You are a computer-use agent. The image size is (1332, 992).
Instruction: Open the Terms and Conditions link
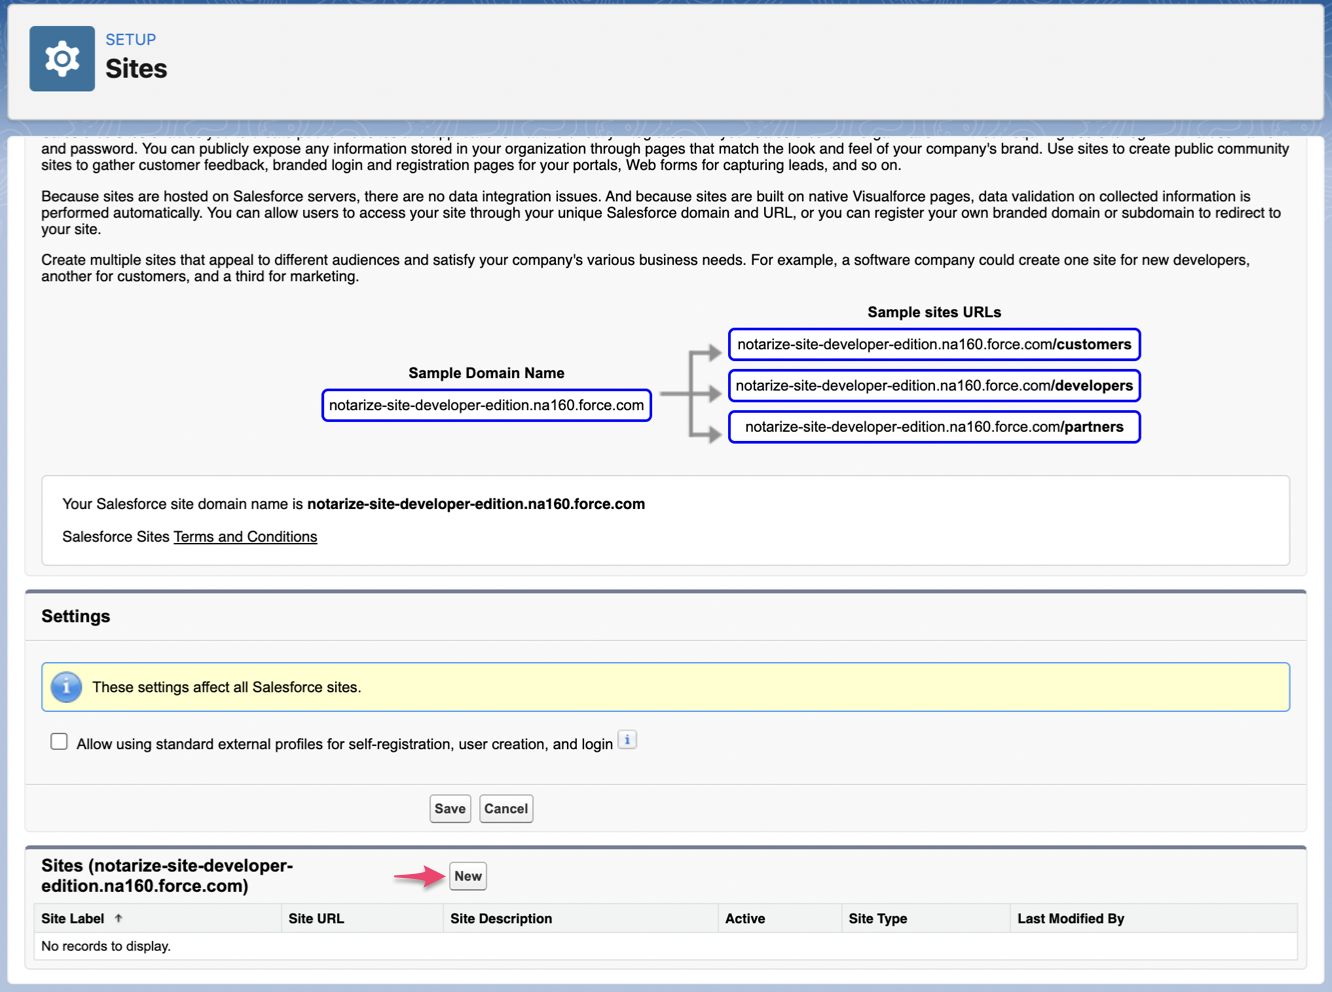[x=245, y=537]
